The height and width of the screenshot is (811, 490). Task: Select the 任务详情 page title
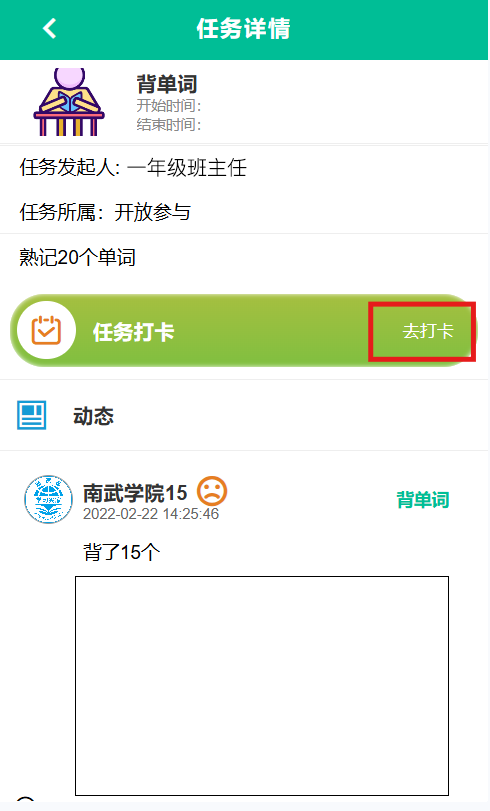click(x=243, y=28)
